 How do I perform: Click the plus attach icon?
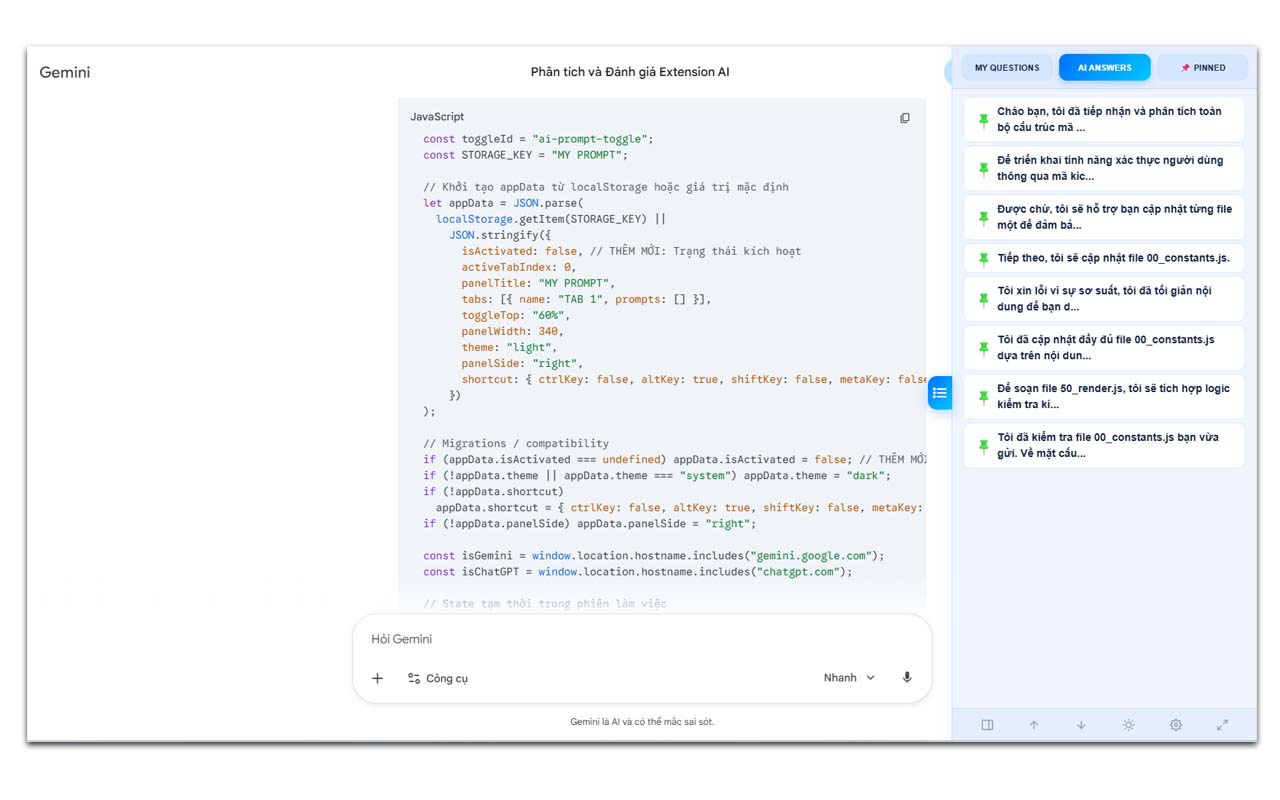[377, 678]
